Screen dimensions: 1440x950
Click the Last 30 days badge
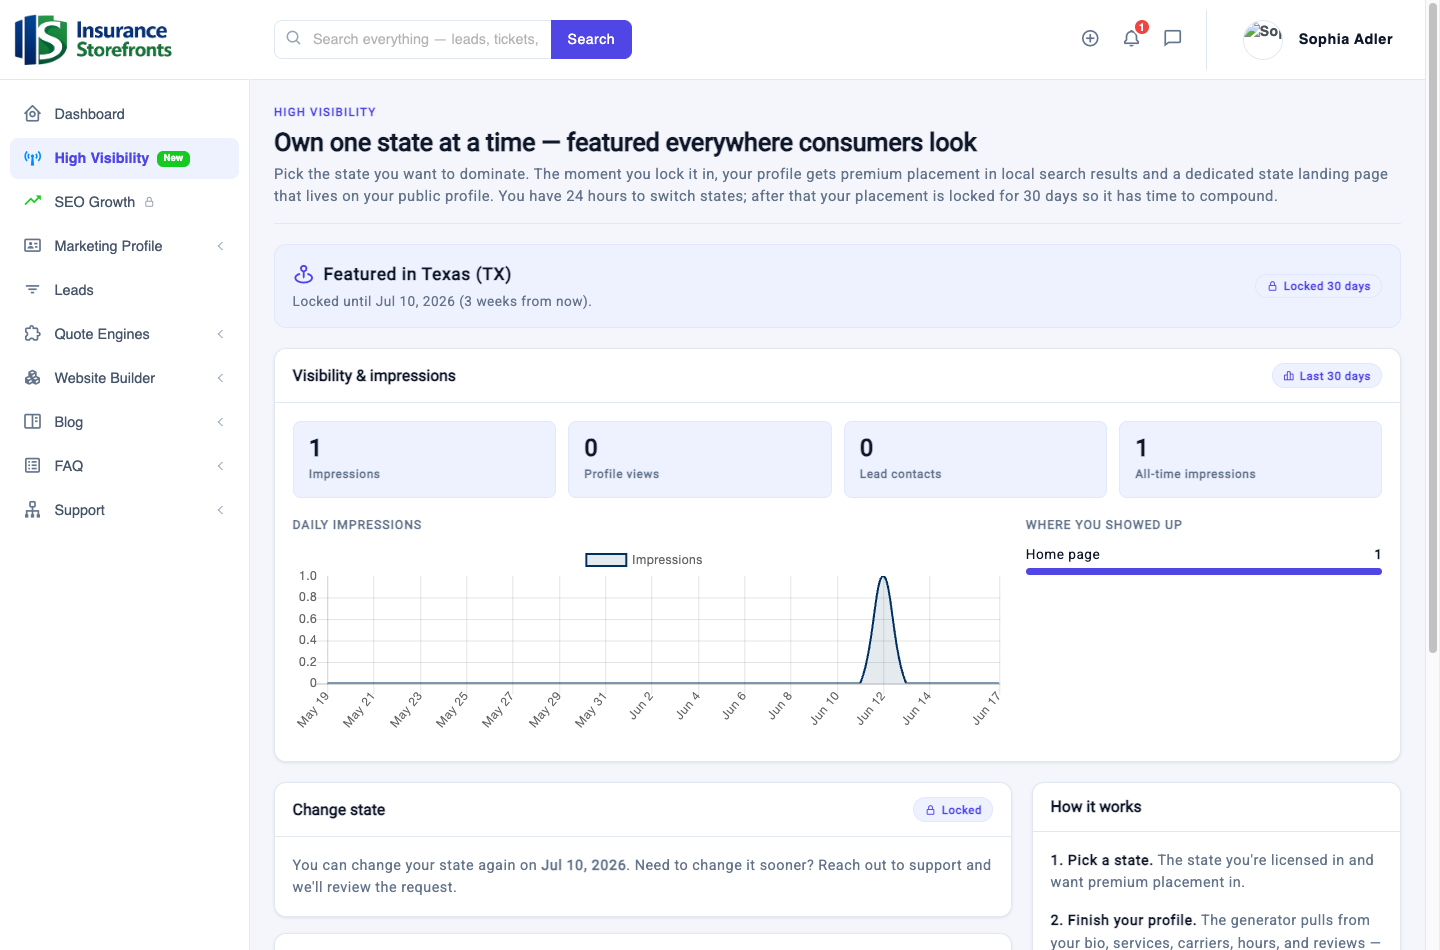pyautogui.click(x=1326, y=376)
